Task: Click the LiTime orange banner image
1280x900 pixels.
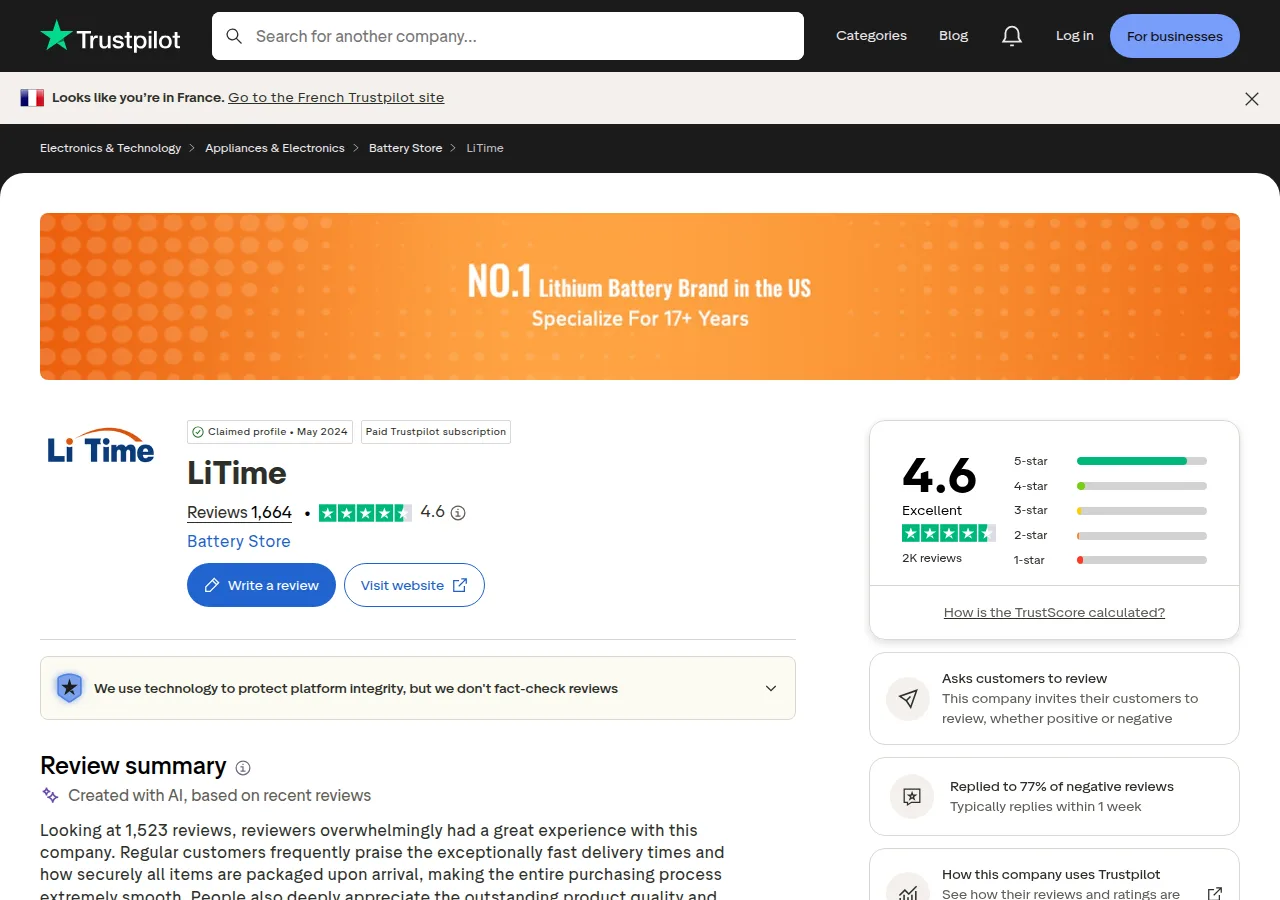Action: pos(640,296)
